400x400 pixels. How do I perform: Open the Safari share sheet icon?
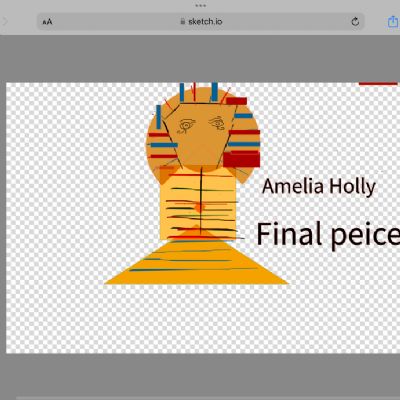point(393,22)
